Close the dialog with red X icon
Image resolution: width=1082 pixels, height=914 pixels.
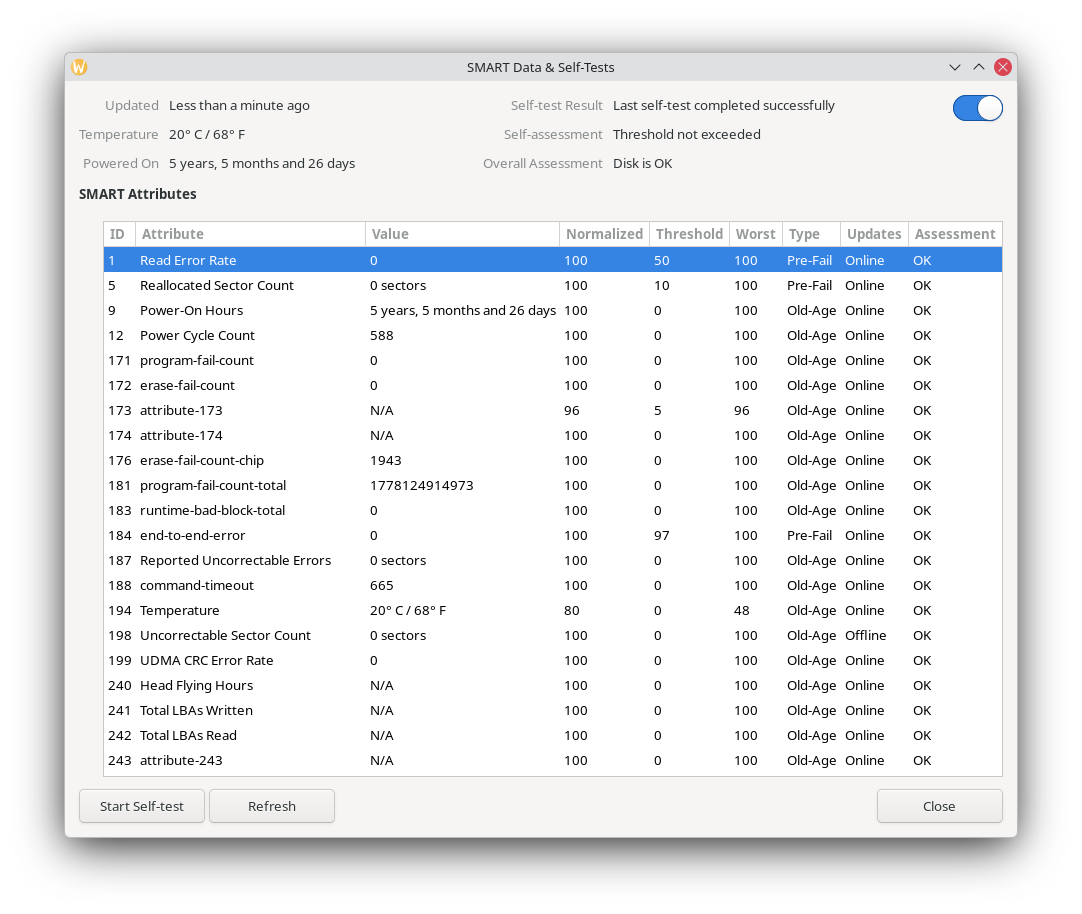1002,67
